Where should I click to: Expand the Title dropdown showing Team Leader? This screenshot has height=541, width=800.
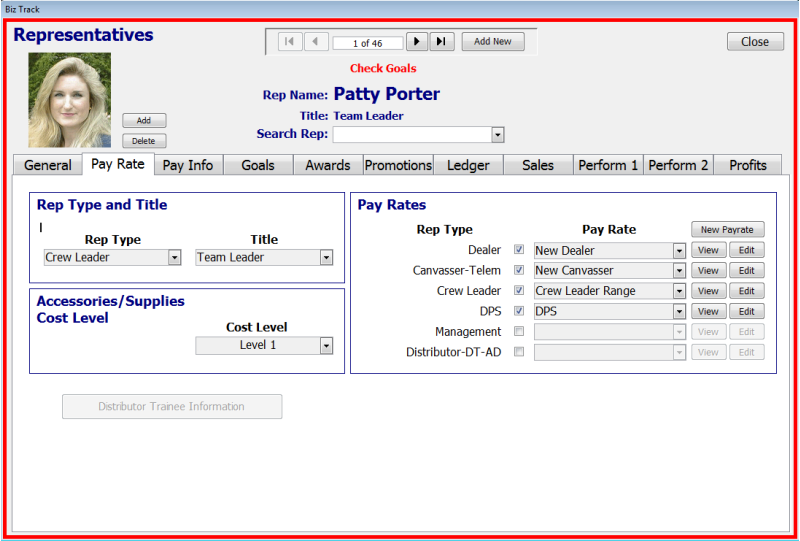[x=327, y=258]
